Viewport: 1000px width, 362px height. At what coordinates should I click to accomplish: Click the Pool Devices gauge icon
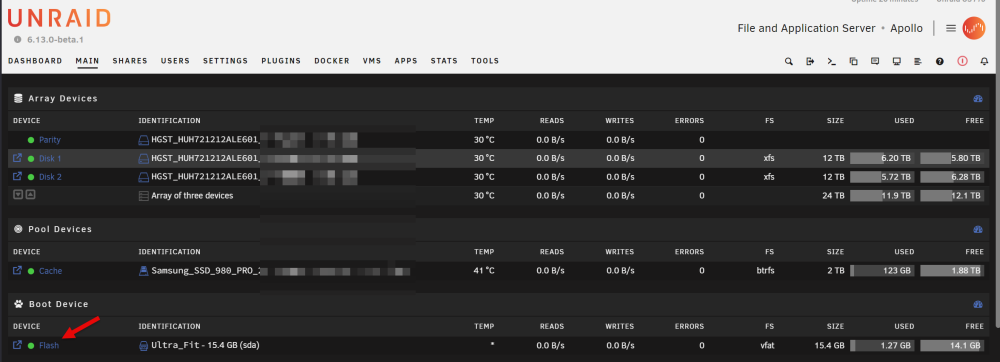click(x=978, y=229)
